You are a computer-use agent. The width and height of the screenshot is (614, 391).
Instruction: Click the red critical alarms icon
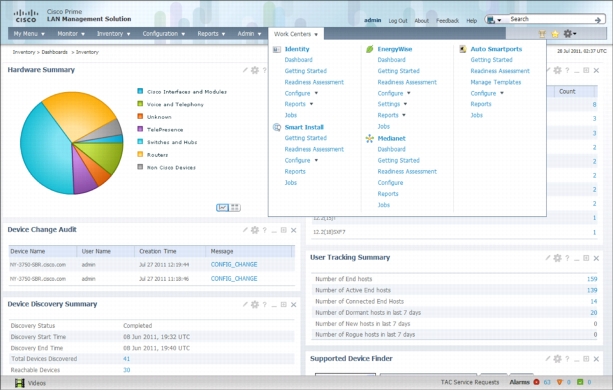pos(536,382)
